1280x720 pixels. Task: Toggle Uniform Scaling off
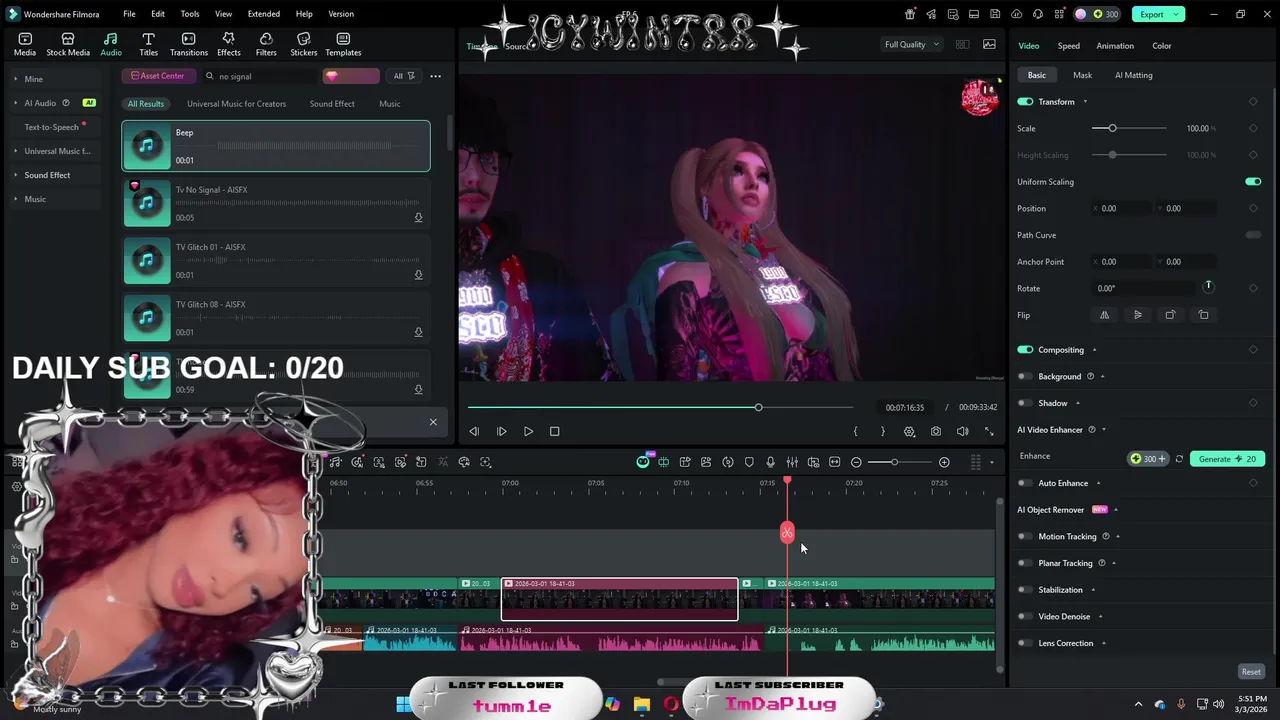pyautogui.click(x=1253, y=182)
